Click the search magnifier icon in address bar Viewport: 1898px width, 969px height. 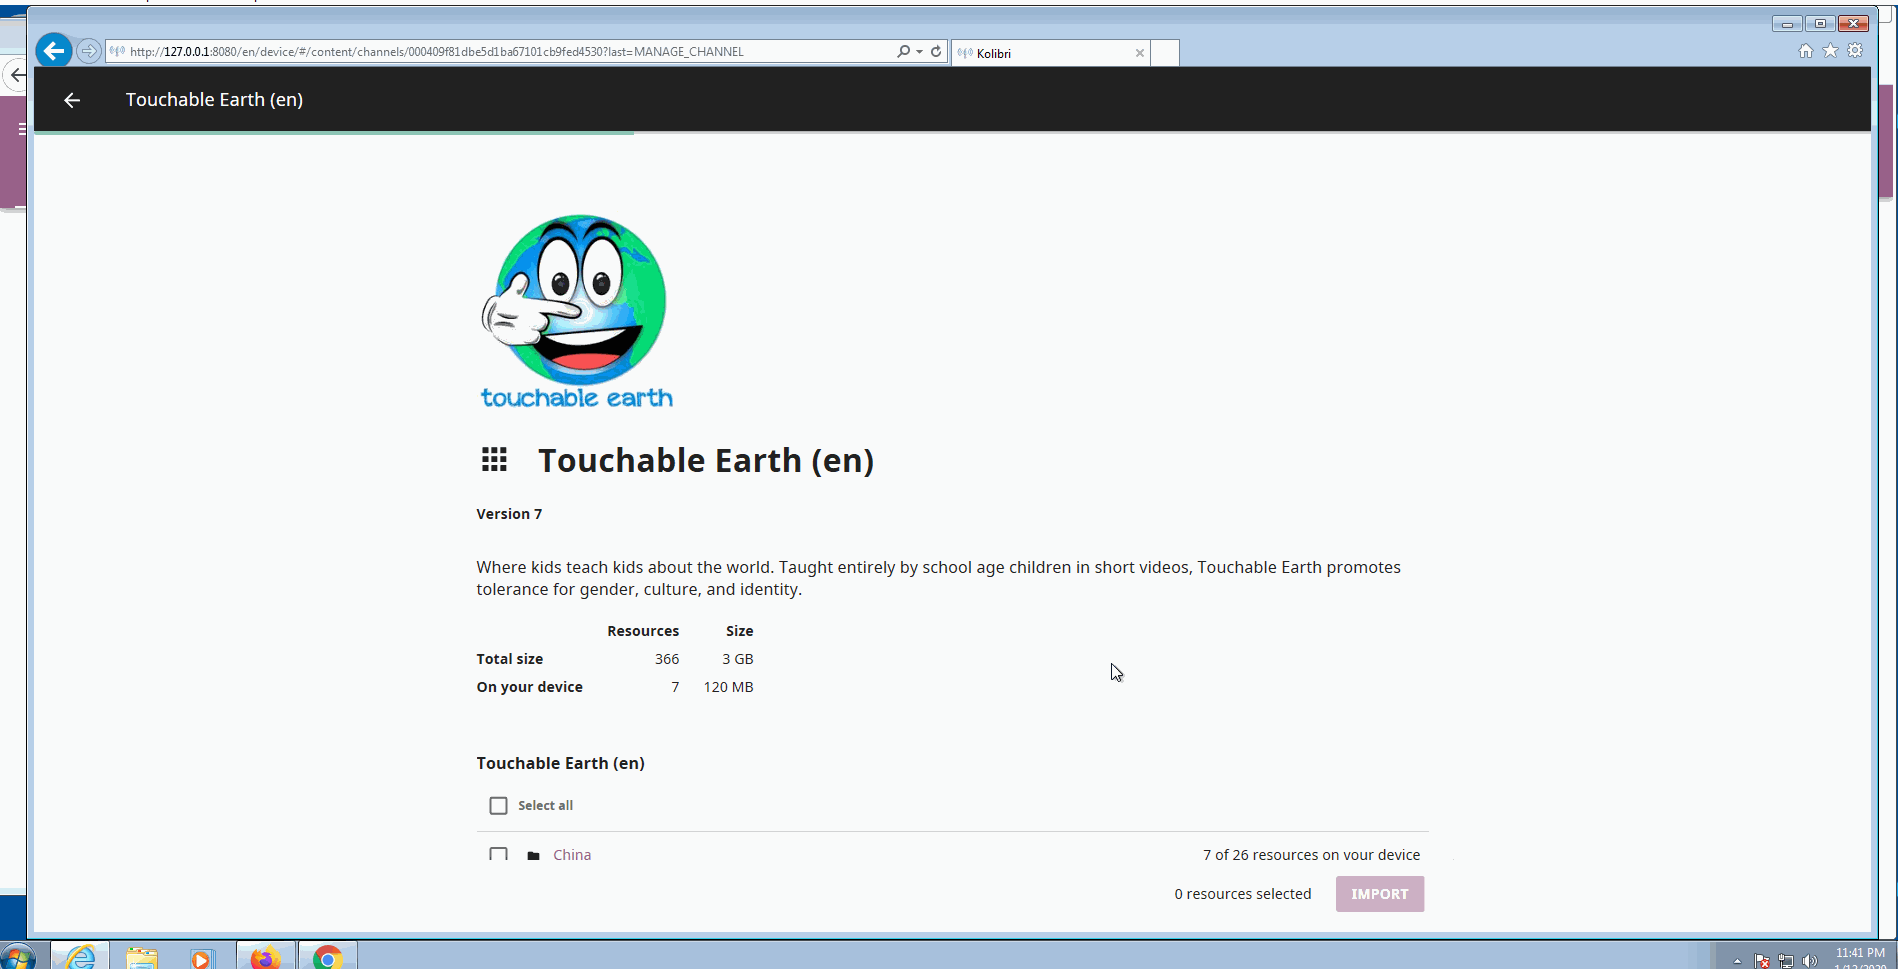point(902,50)
